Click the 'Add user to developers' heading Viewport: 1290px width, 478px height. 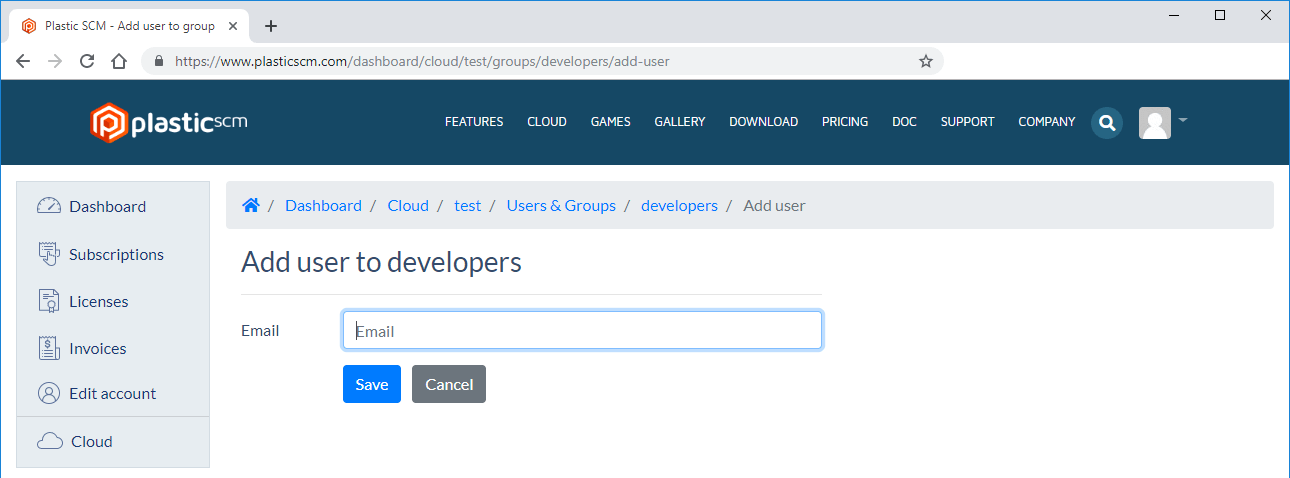381,263
